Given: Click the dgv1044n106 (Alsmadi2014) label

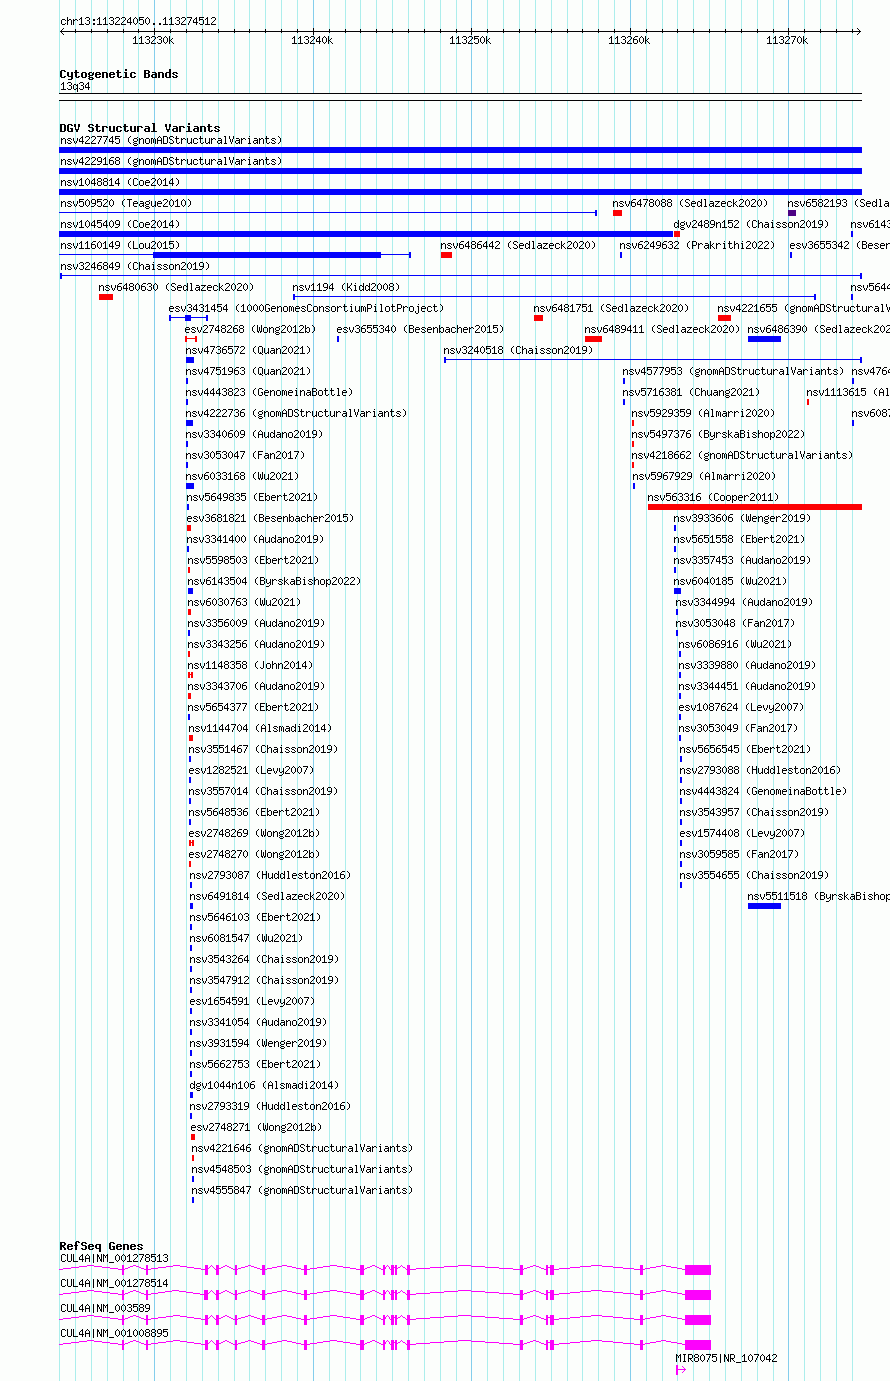Looking at the screenshot, I should point(264,1085).
